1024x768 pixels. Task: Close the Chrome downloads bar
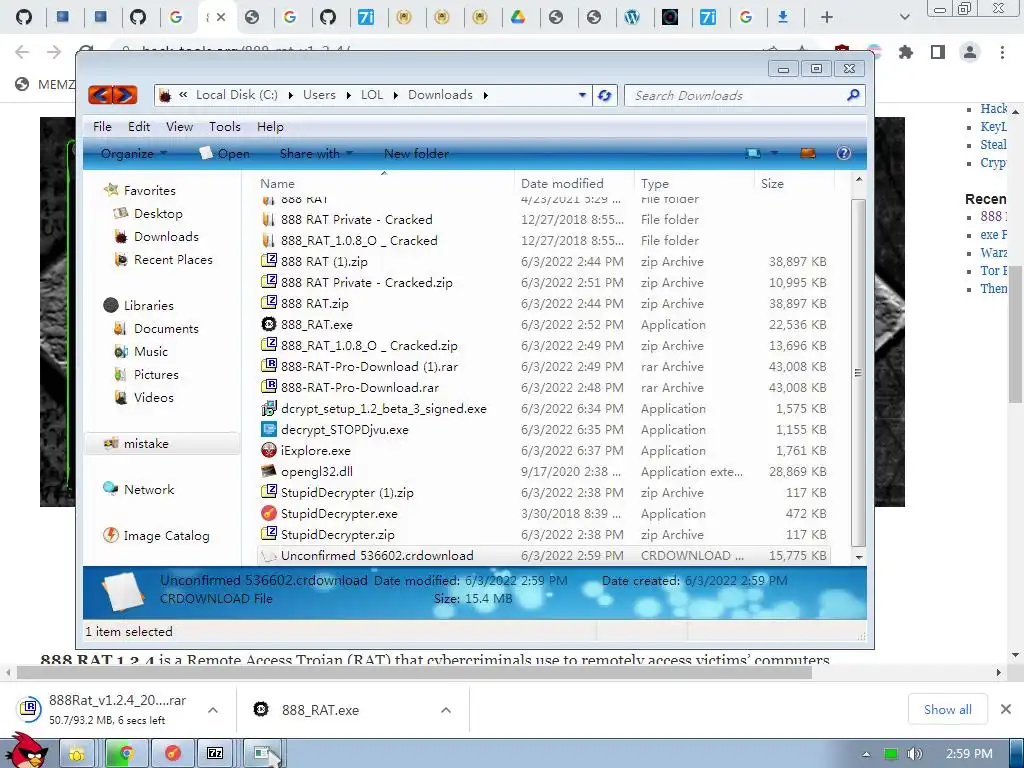pyautogui.click(x=1006, y=709)
